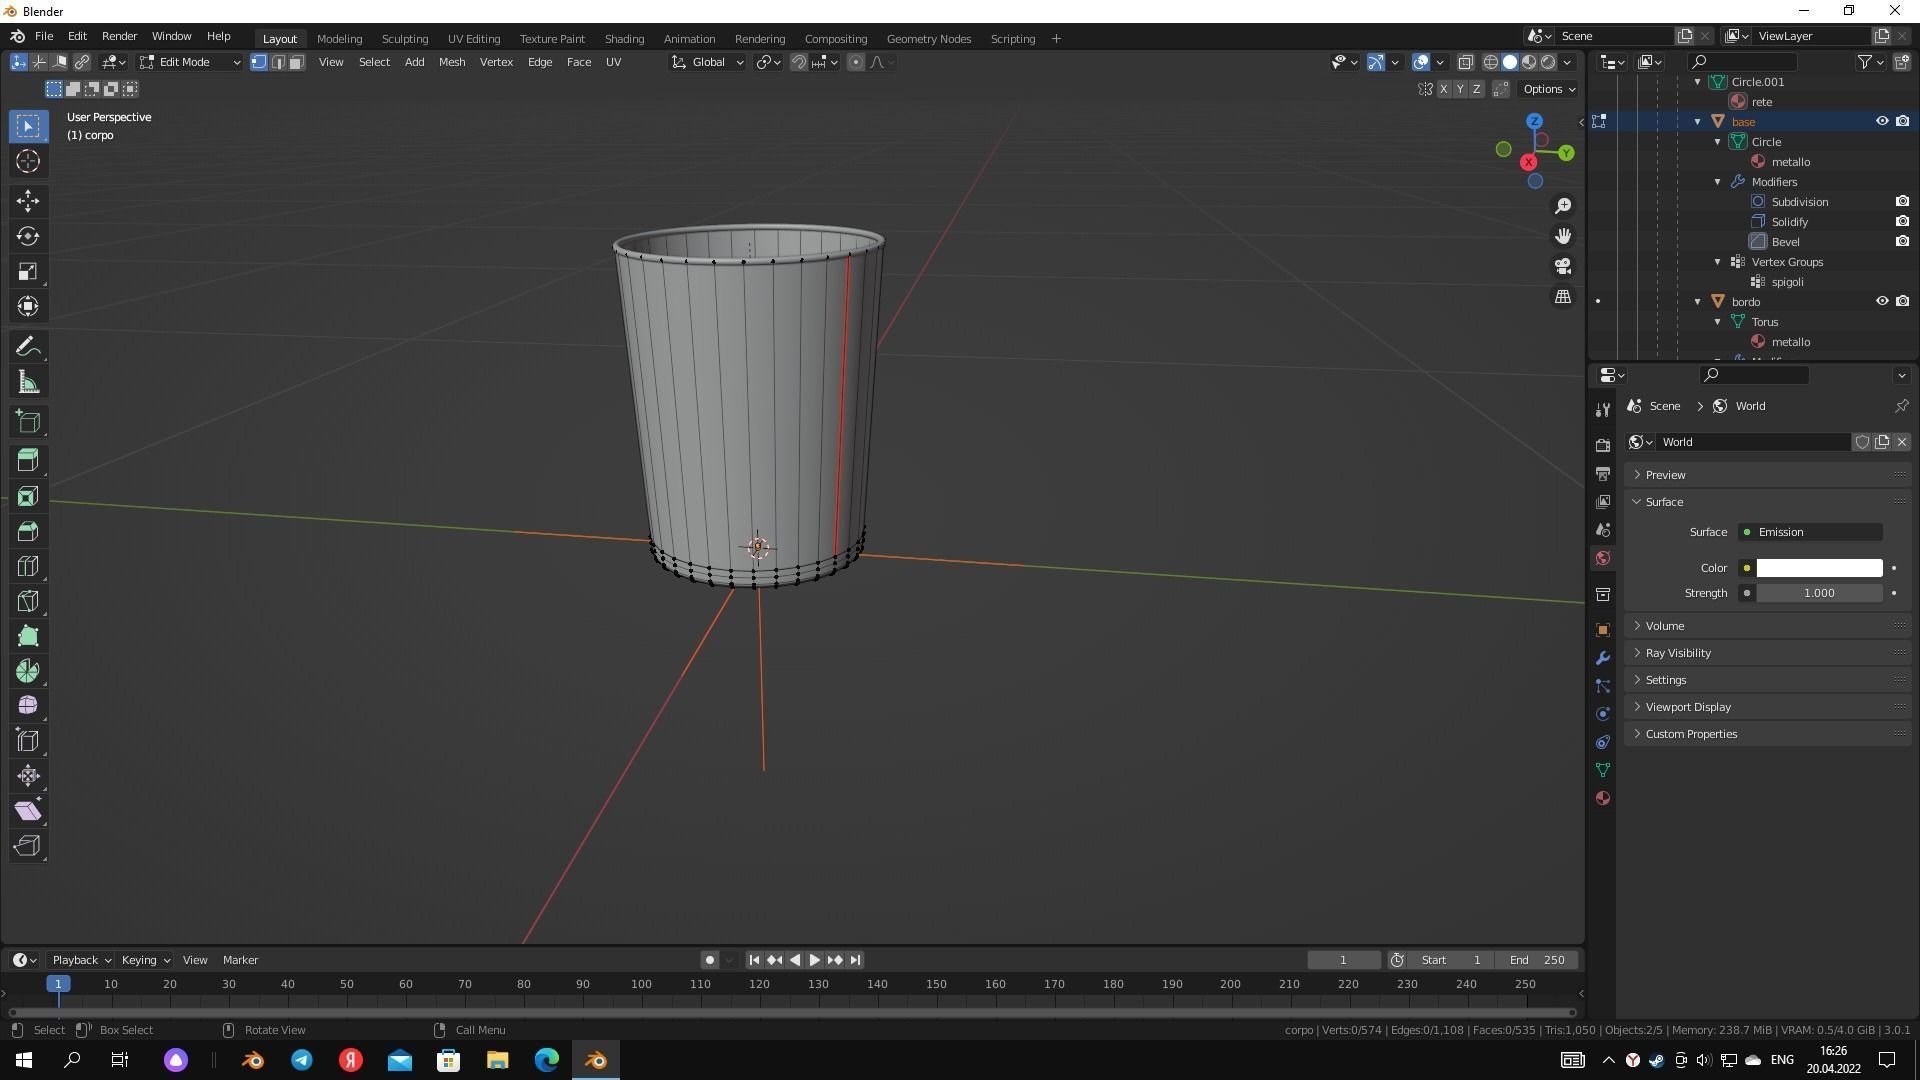The width and height of the screenshot is (1920, 1080).
Task: Toggle proportional editing
Action: [x=856, y=62]
